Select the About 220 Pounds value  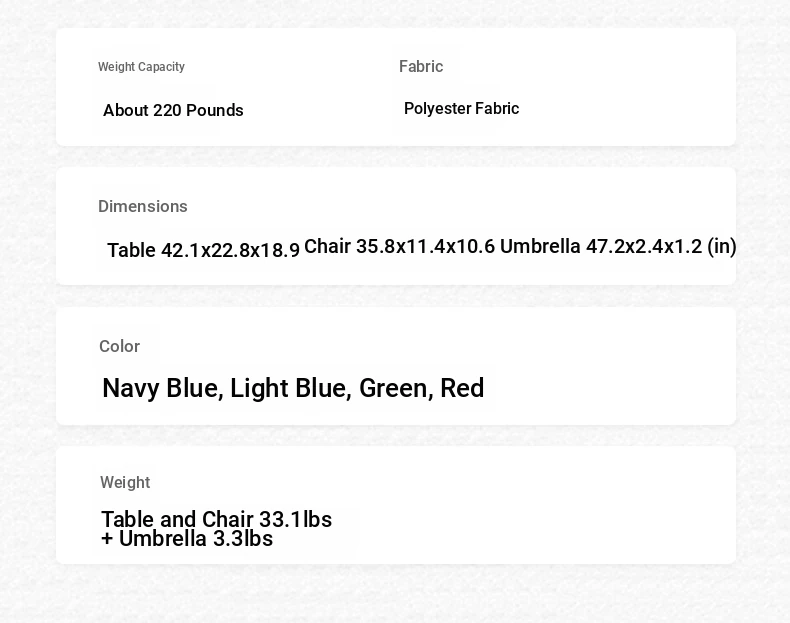[x=173, y=110]
